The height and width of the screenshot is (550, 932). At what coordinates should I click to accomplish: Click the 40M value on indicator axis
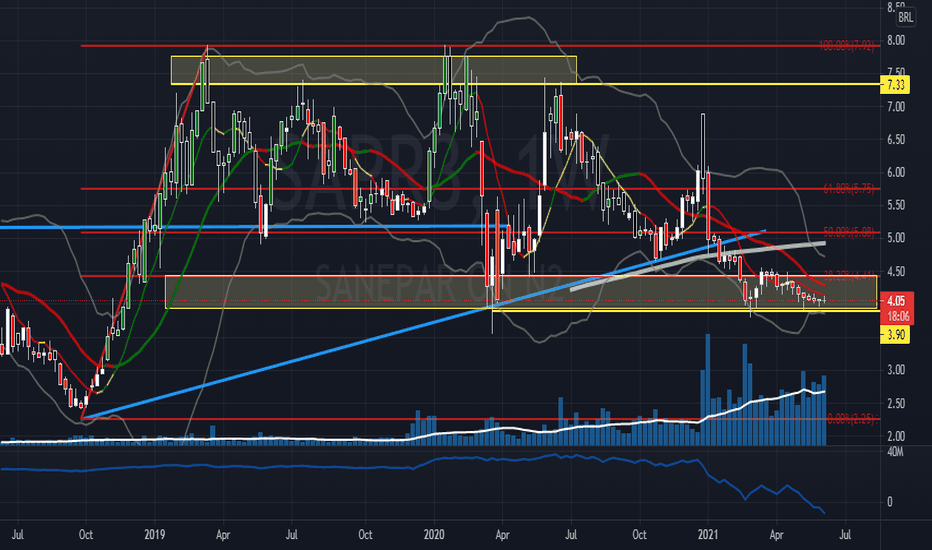pos(895,452)
